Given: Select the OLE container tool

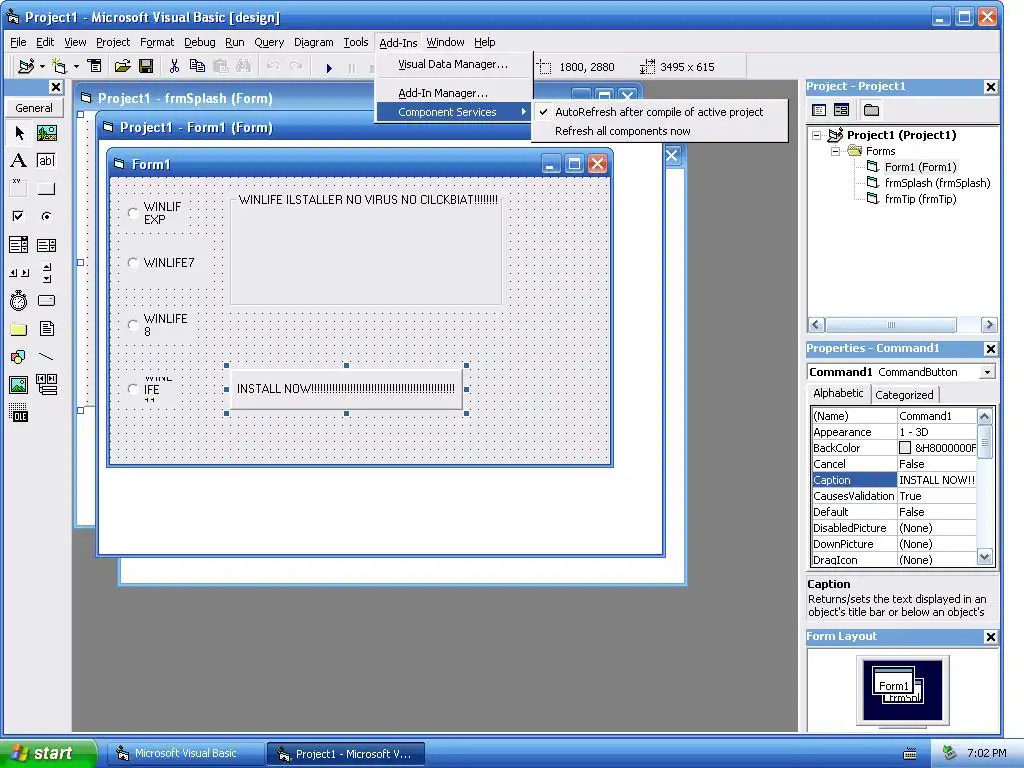Looking at the screenshot, I should click(19, 413).
